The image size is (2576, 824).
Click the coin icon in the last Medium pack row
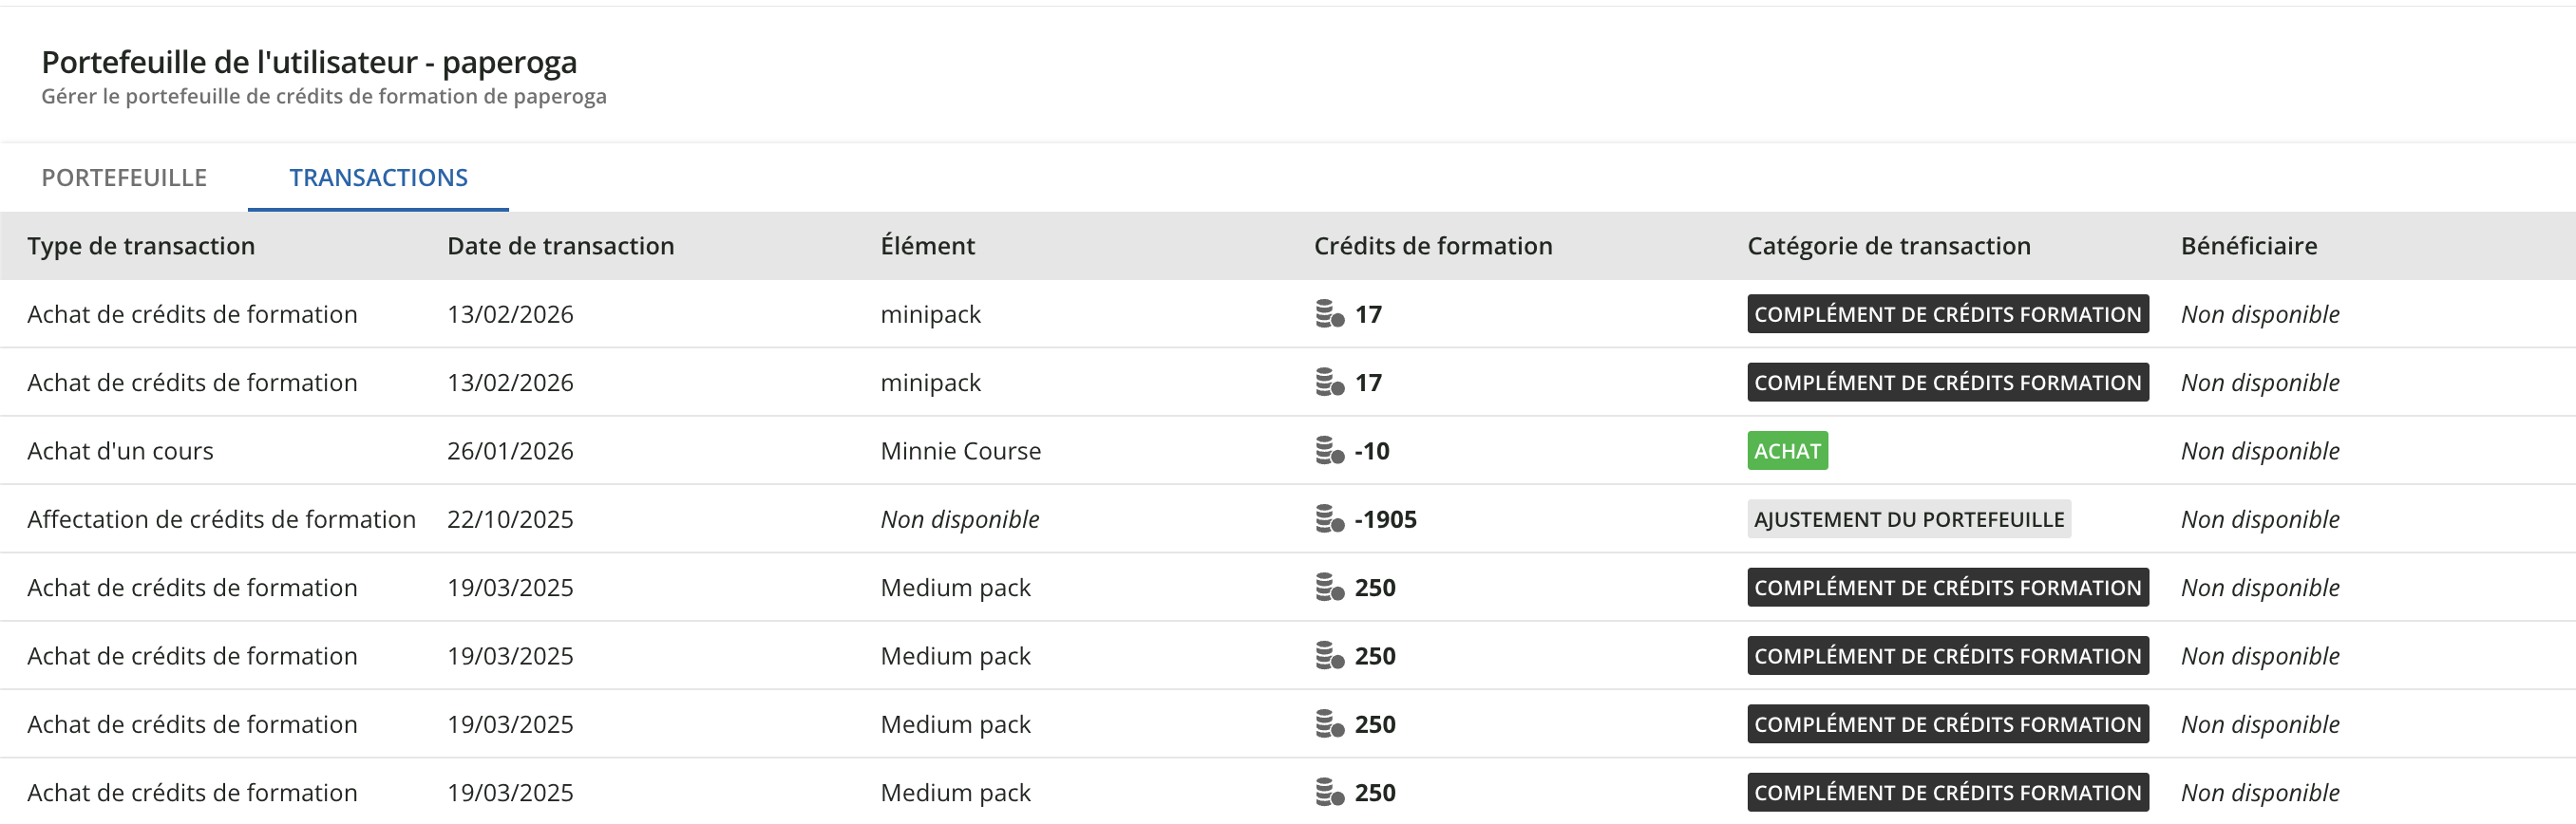tap(1329, 793)
